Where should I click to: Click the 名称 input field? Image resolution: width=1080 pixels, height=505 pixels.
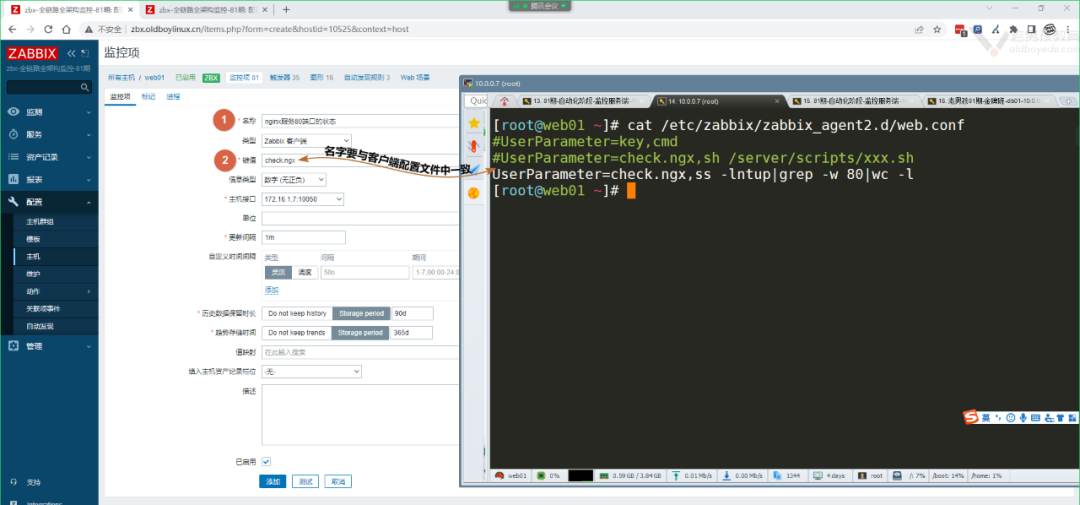[360, 120]
